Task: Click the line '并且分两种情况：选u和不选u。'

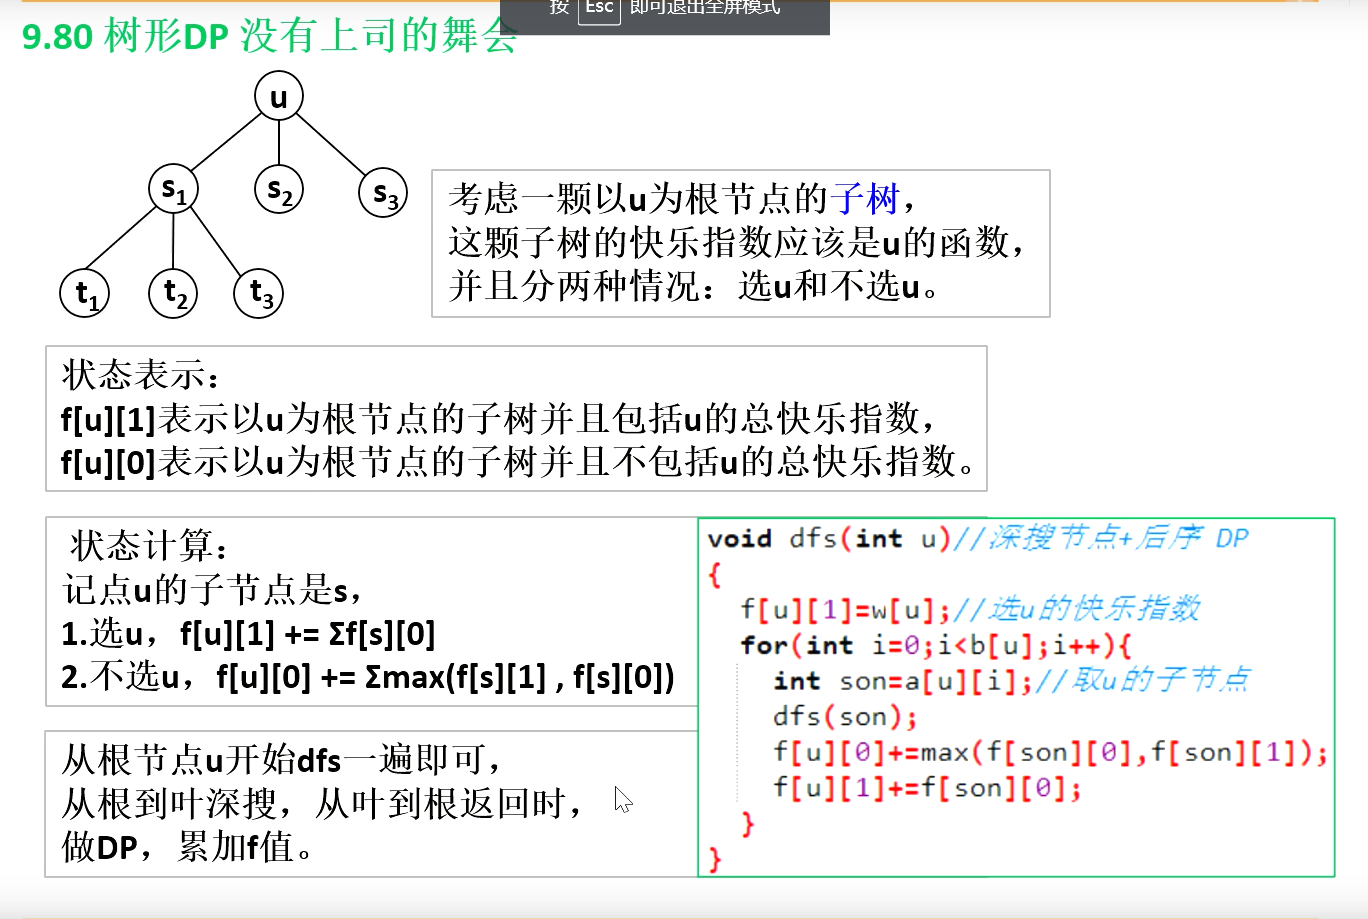Action: tap(694, 286)
